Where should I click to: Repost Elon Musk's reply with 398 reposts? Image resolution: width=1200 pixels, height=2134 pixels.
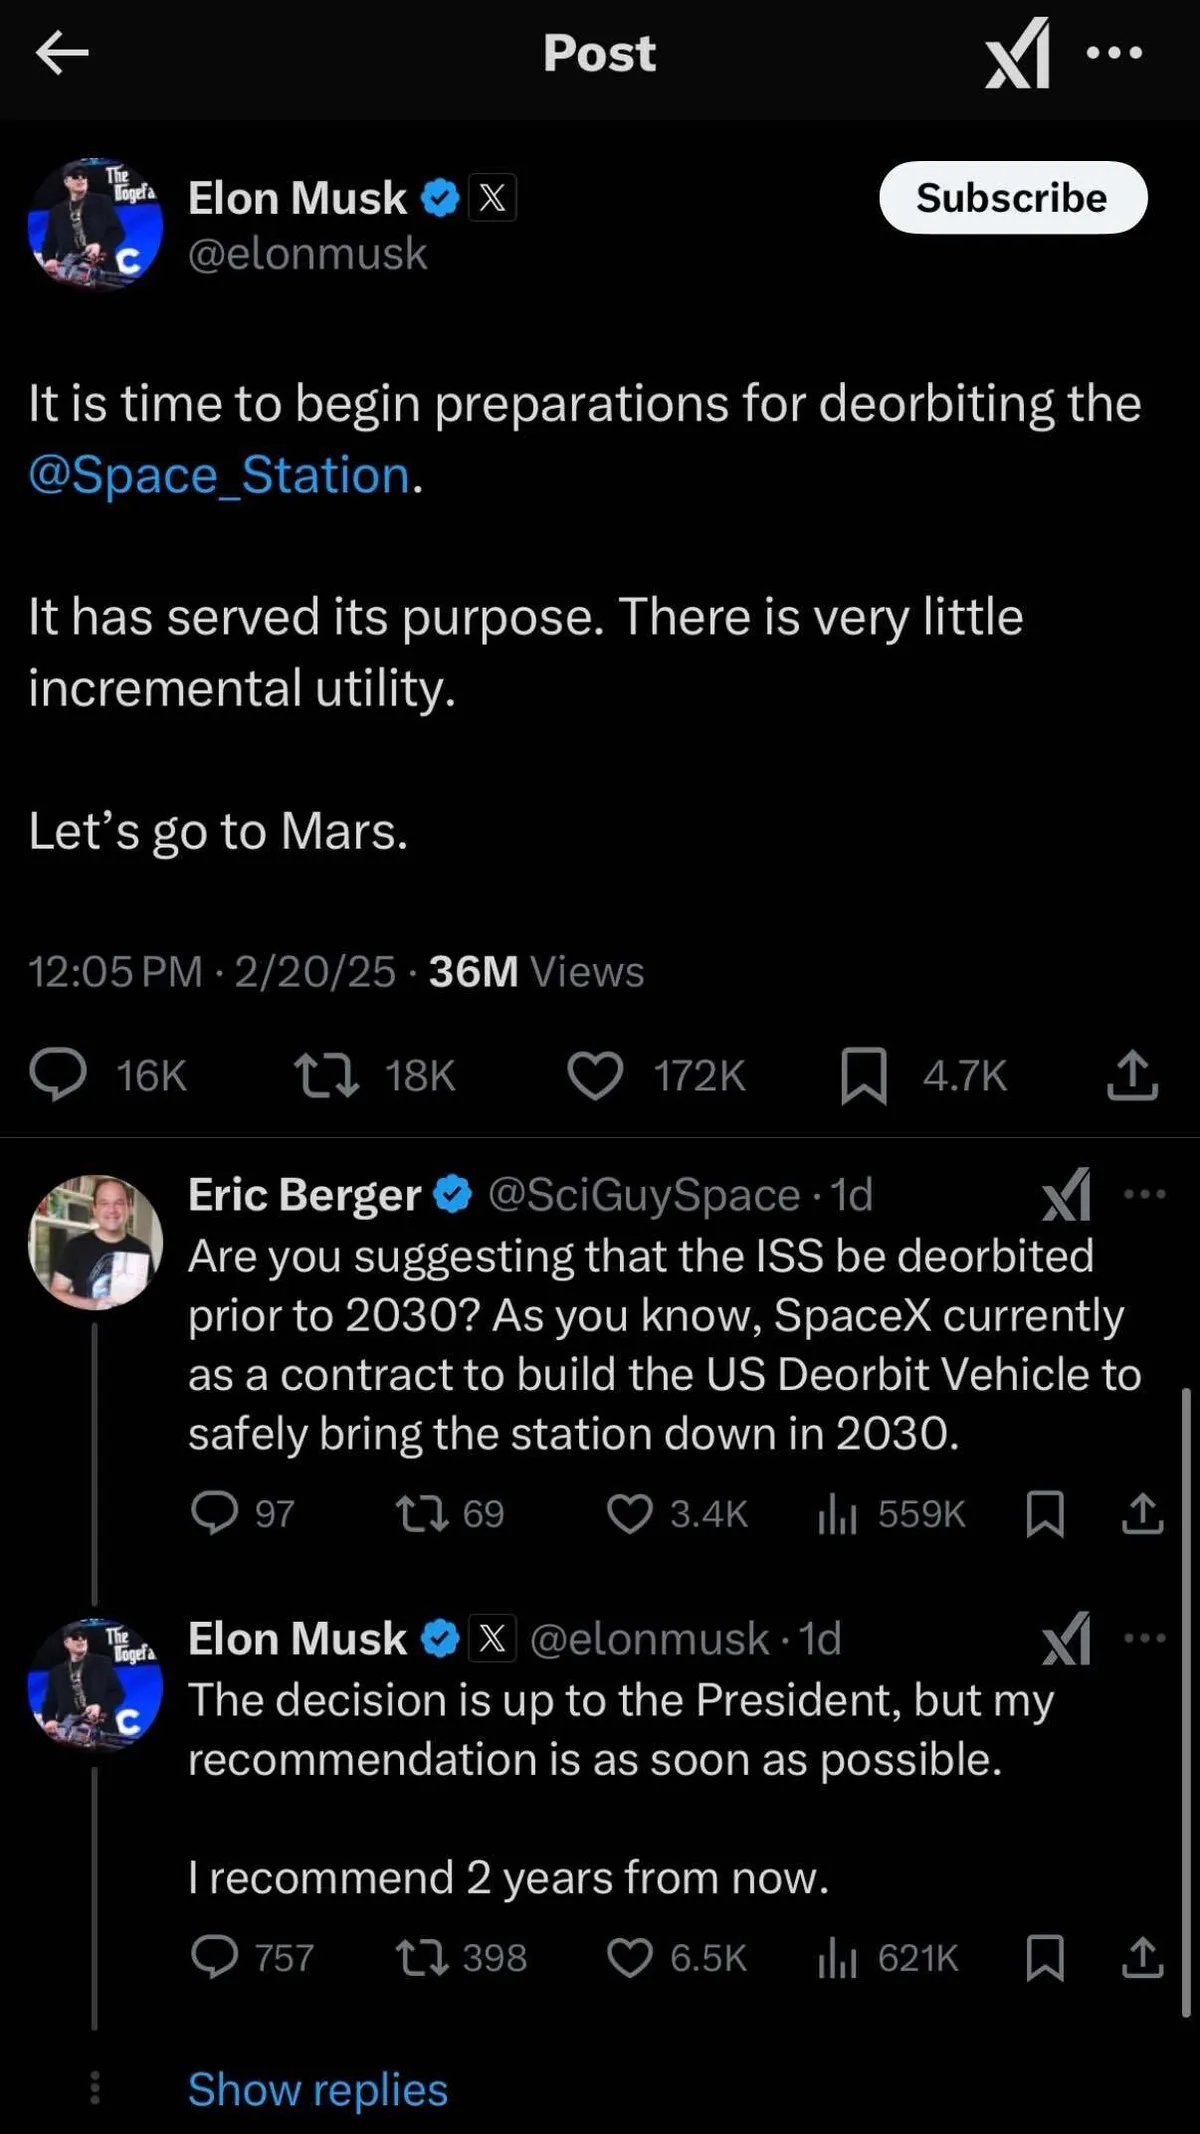422,1958
